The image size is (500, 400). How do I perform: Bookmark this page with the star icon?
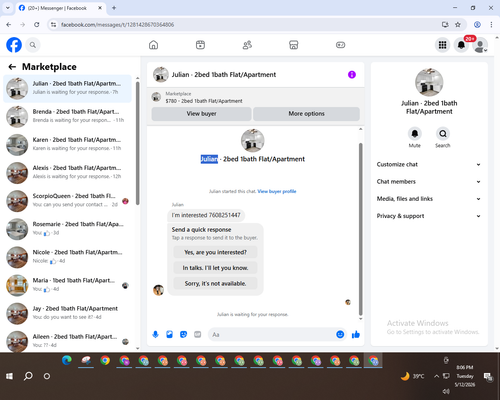coord(458,25)
